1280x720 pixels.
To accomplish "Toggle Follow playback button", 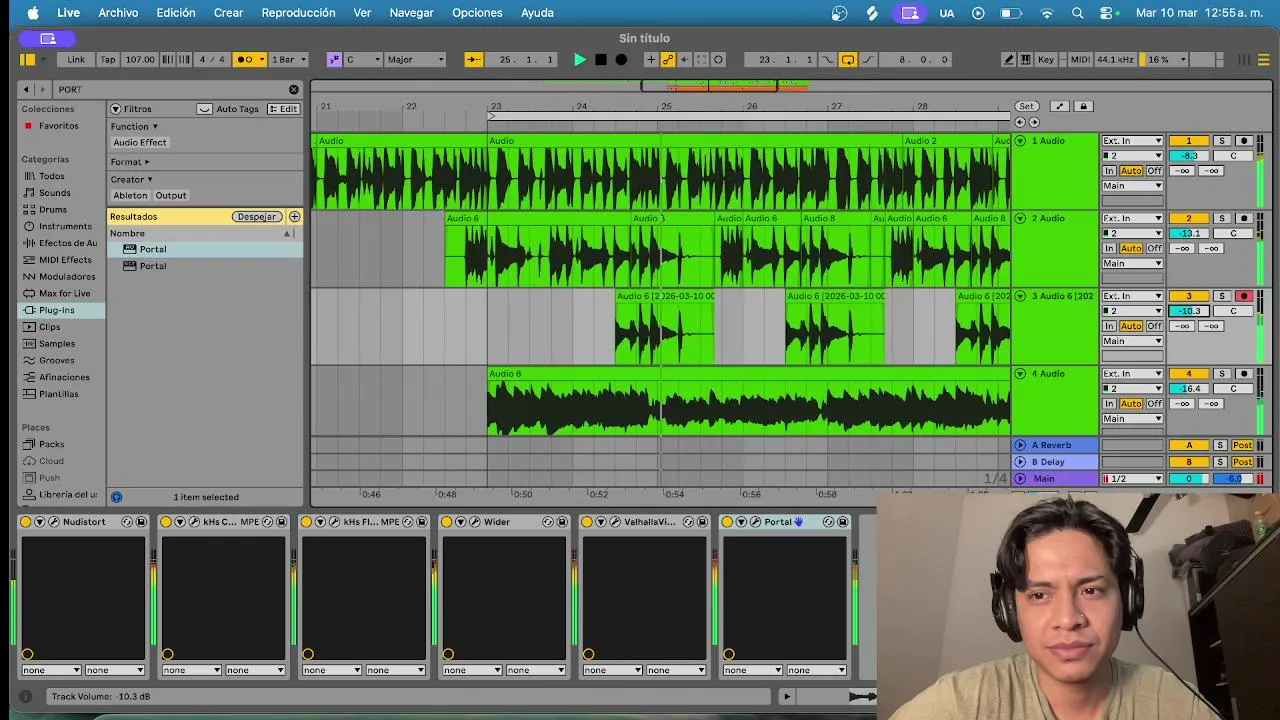I will coord(474,60).
